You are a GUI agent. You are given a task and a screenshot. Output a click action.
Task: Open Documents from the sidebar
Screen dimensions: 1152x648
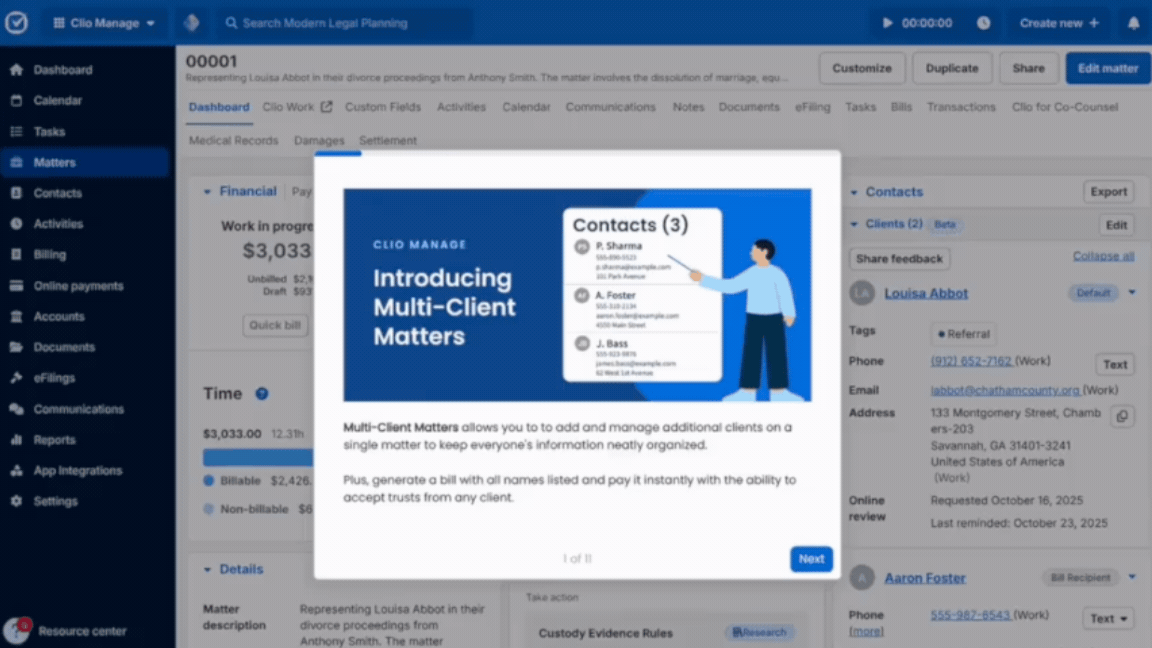pos(85,348)
